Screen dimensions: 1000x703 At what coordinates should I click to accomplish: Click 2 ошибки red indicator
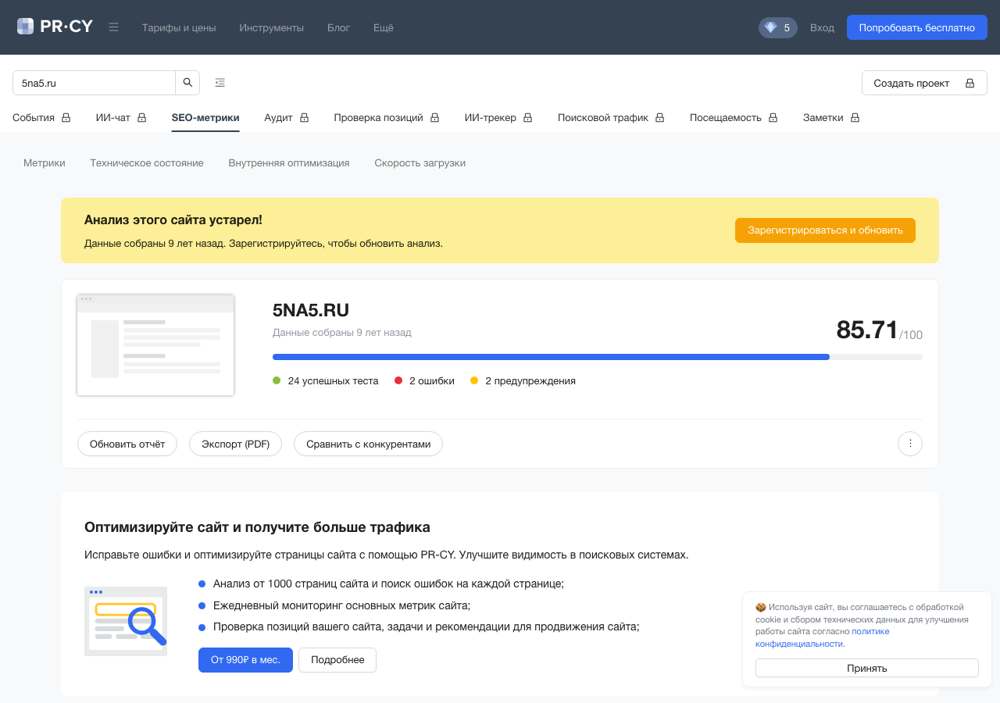pyautogui.click(x=424, y=381)
